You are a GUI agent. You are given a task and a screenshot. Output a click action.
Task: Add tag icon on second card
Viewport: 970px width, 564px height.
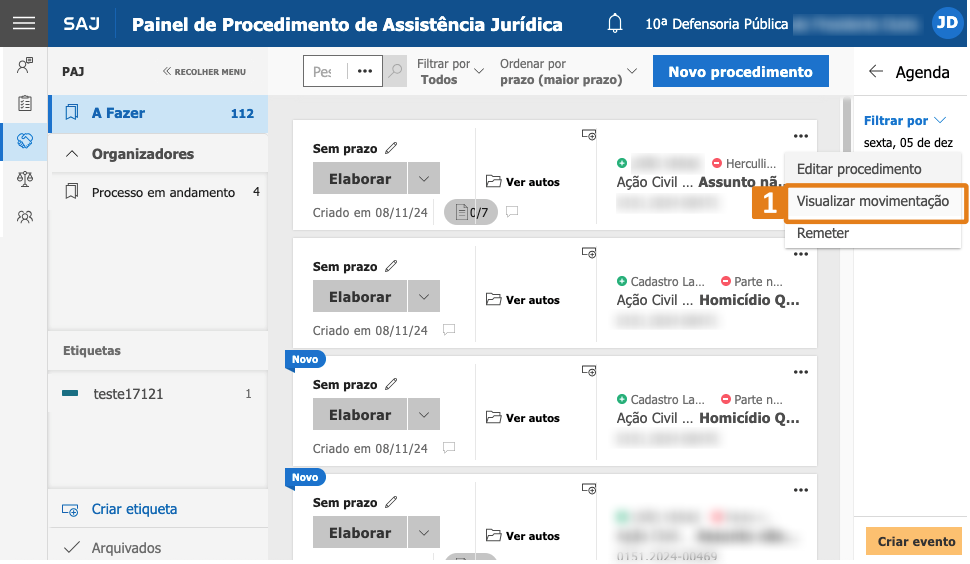589,253
